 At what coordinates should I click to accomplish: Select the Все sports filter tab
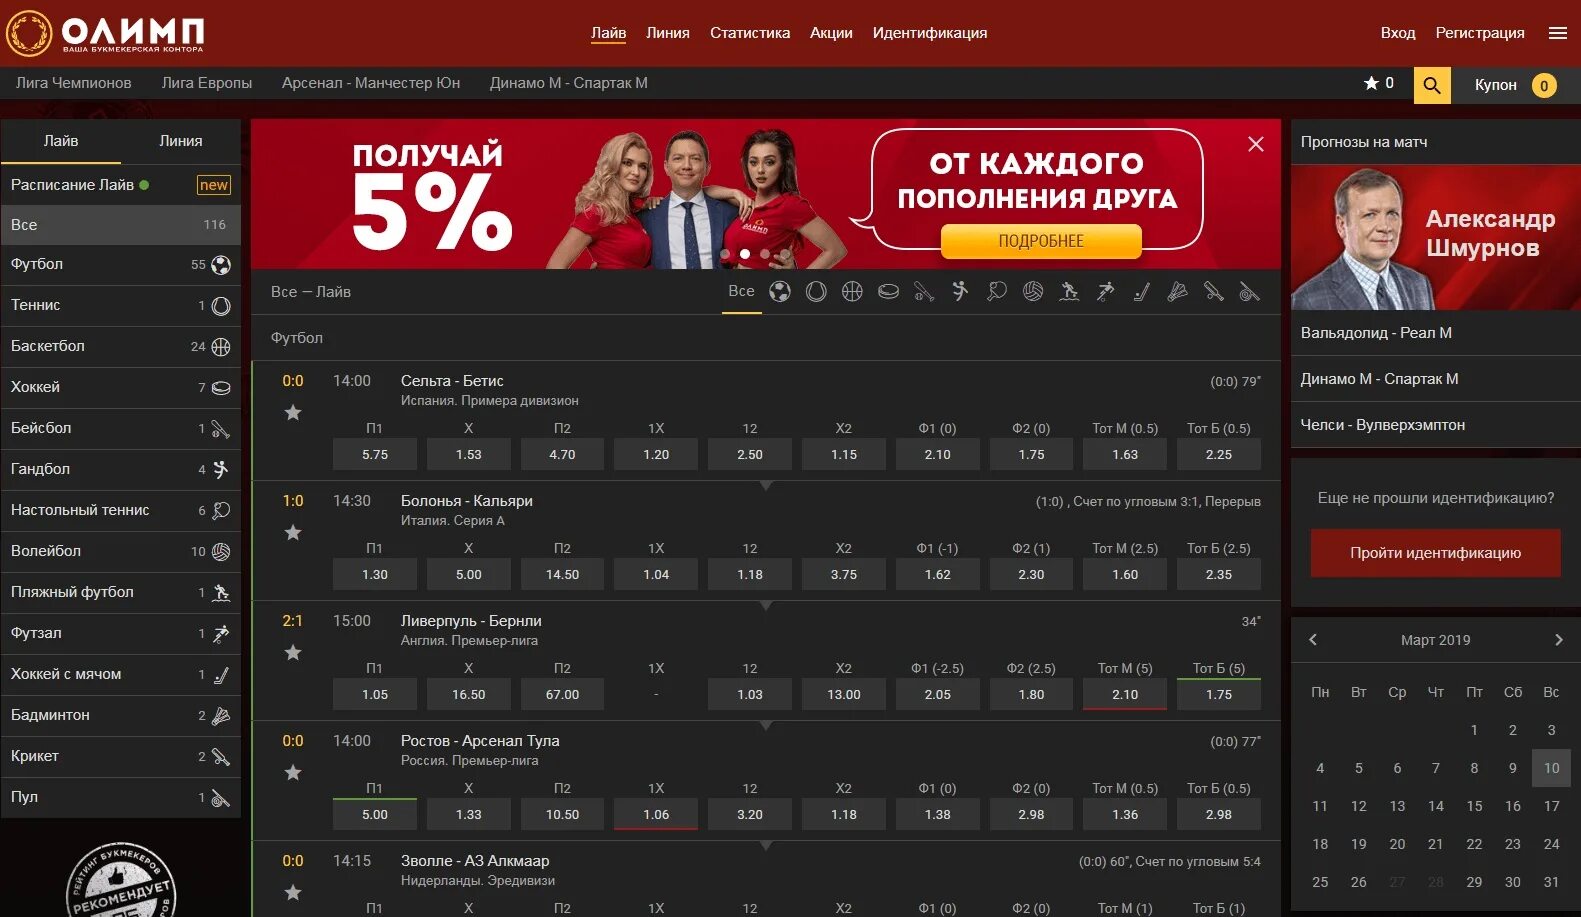pyautogui.click(x=742, y=291)
